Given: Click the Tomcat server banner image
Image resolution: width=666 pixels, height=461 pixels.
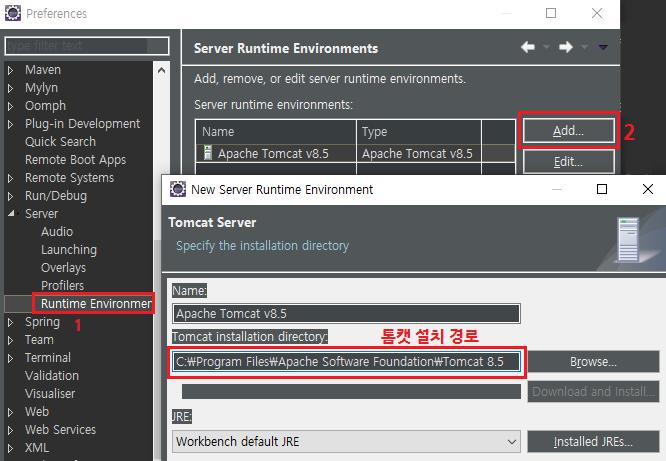Looking at the screenshot, I should pyautogui.click(x=629, y=240).
